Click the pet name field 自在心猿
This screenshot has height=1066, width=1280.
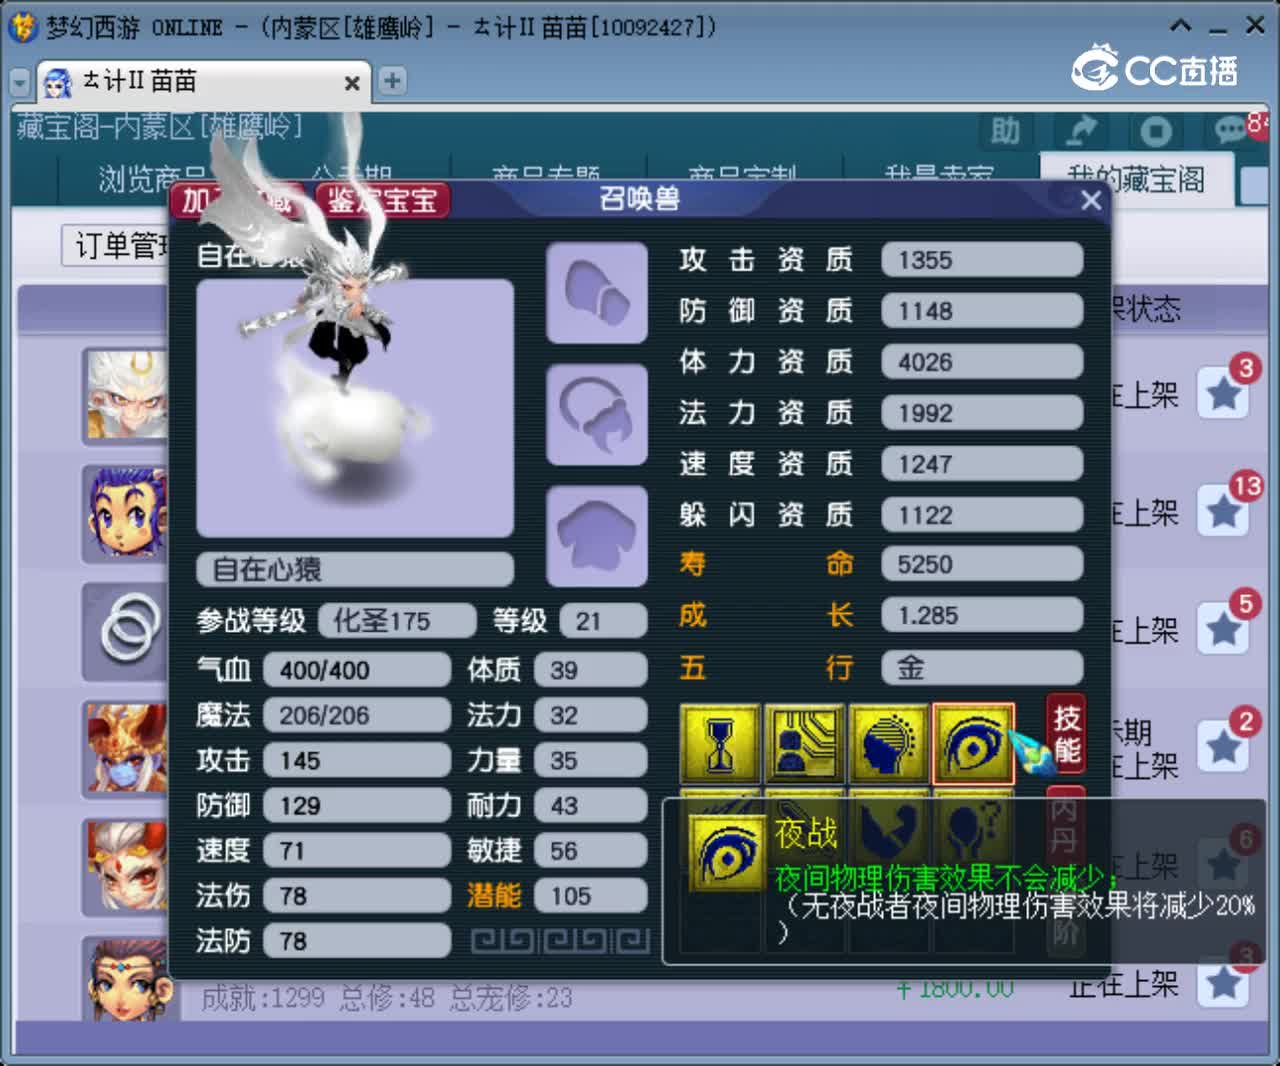click(x=355, y=570)
